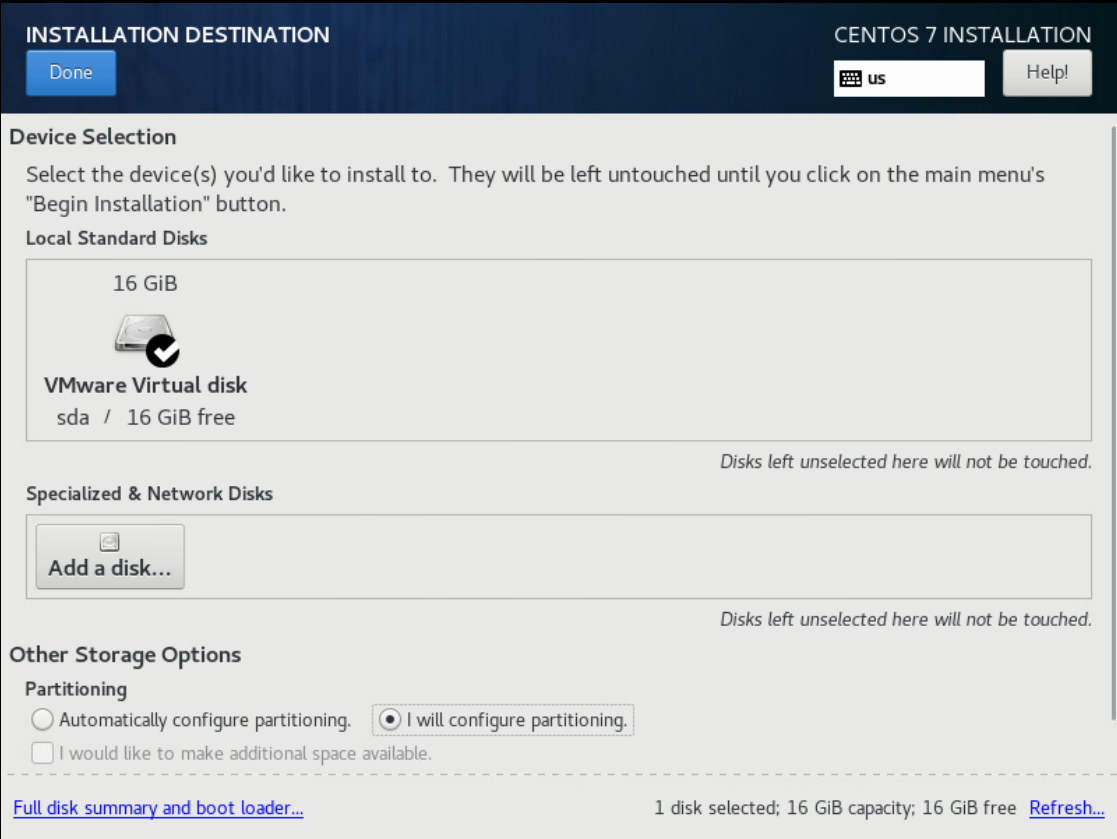Click the checkmark badge on the disk
Image resolution: width=1117 pixels, height=839 pixels.
tap(163, 351)
